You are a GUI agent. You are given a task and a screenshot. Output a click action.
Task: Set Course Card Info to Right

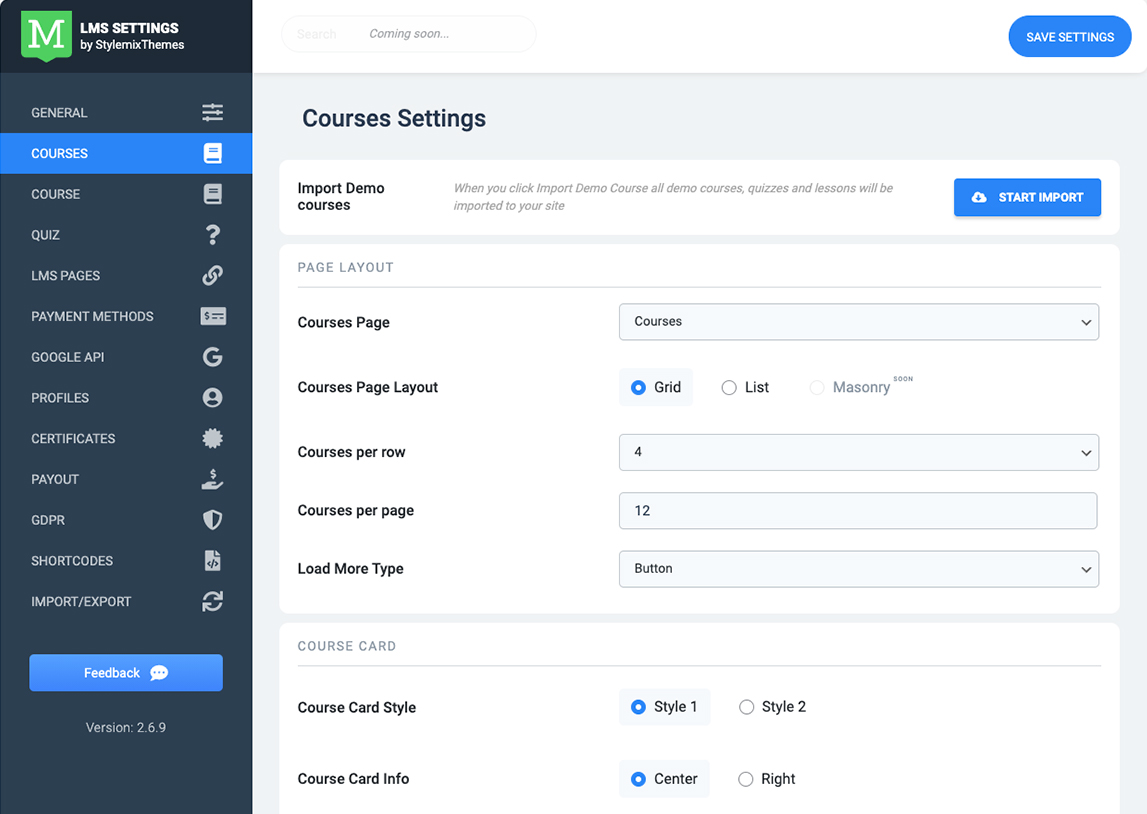click(745, 779)
